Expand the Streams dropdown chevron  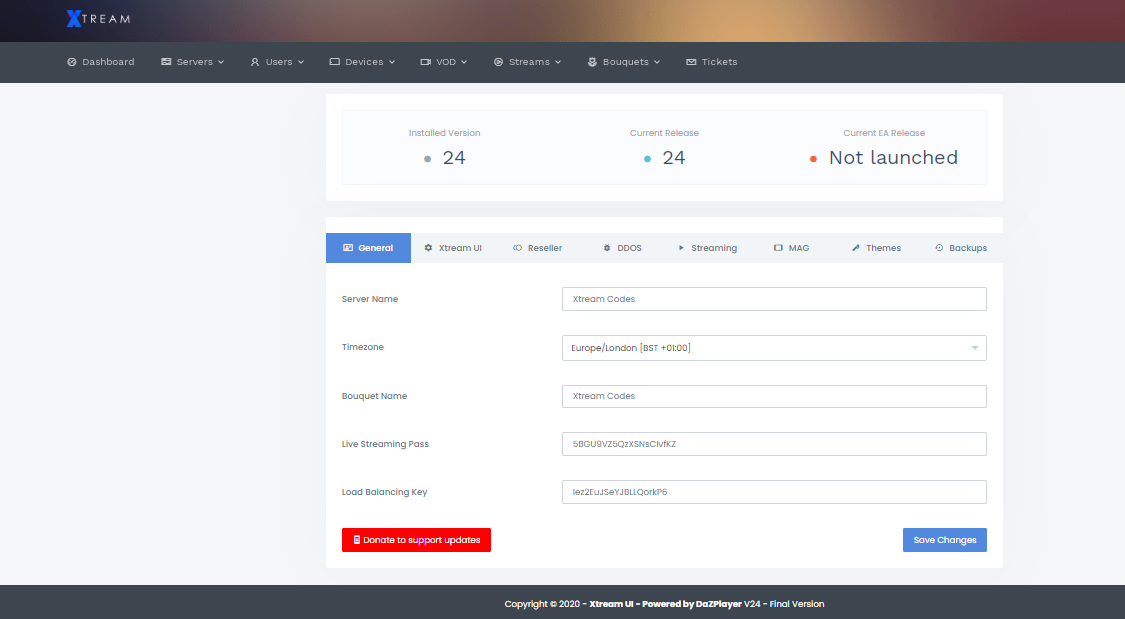point(558,62)
